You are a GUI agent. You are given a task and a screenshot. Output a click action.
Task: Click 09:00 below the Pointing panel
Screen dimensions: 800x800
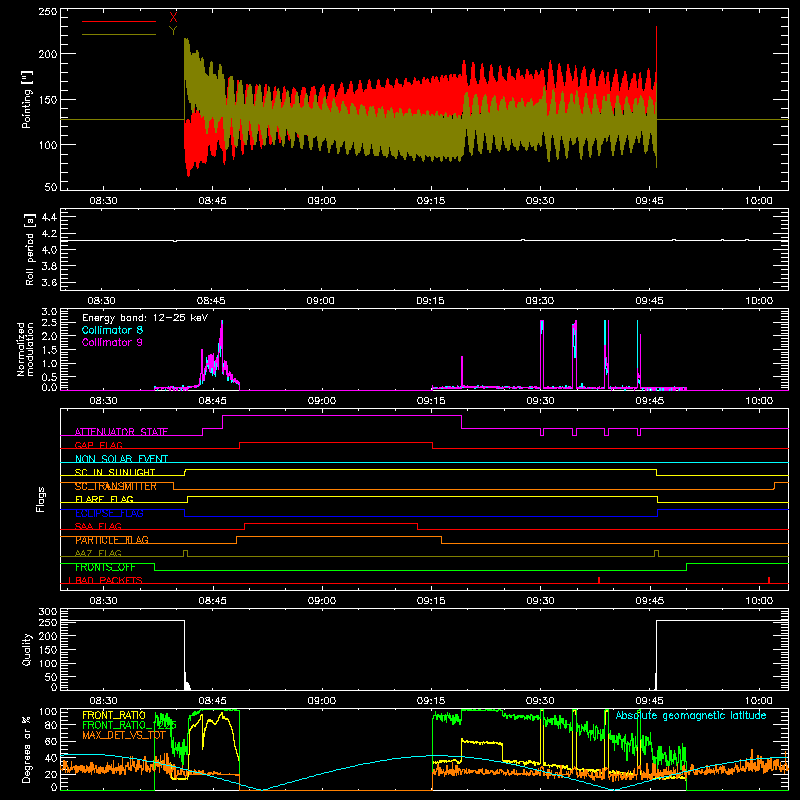(321, 201)
